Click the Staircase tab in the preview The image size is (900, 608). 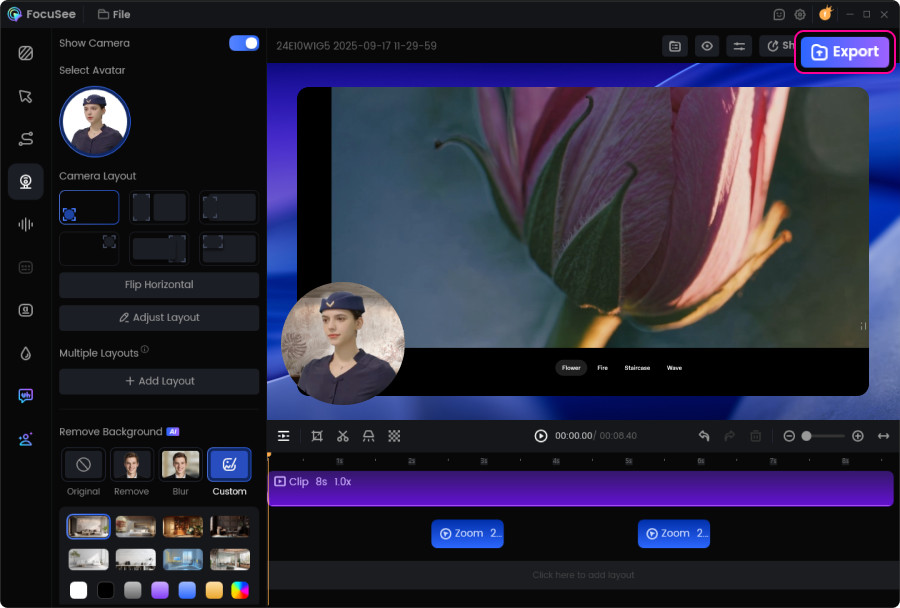(637, 368)
